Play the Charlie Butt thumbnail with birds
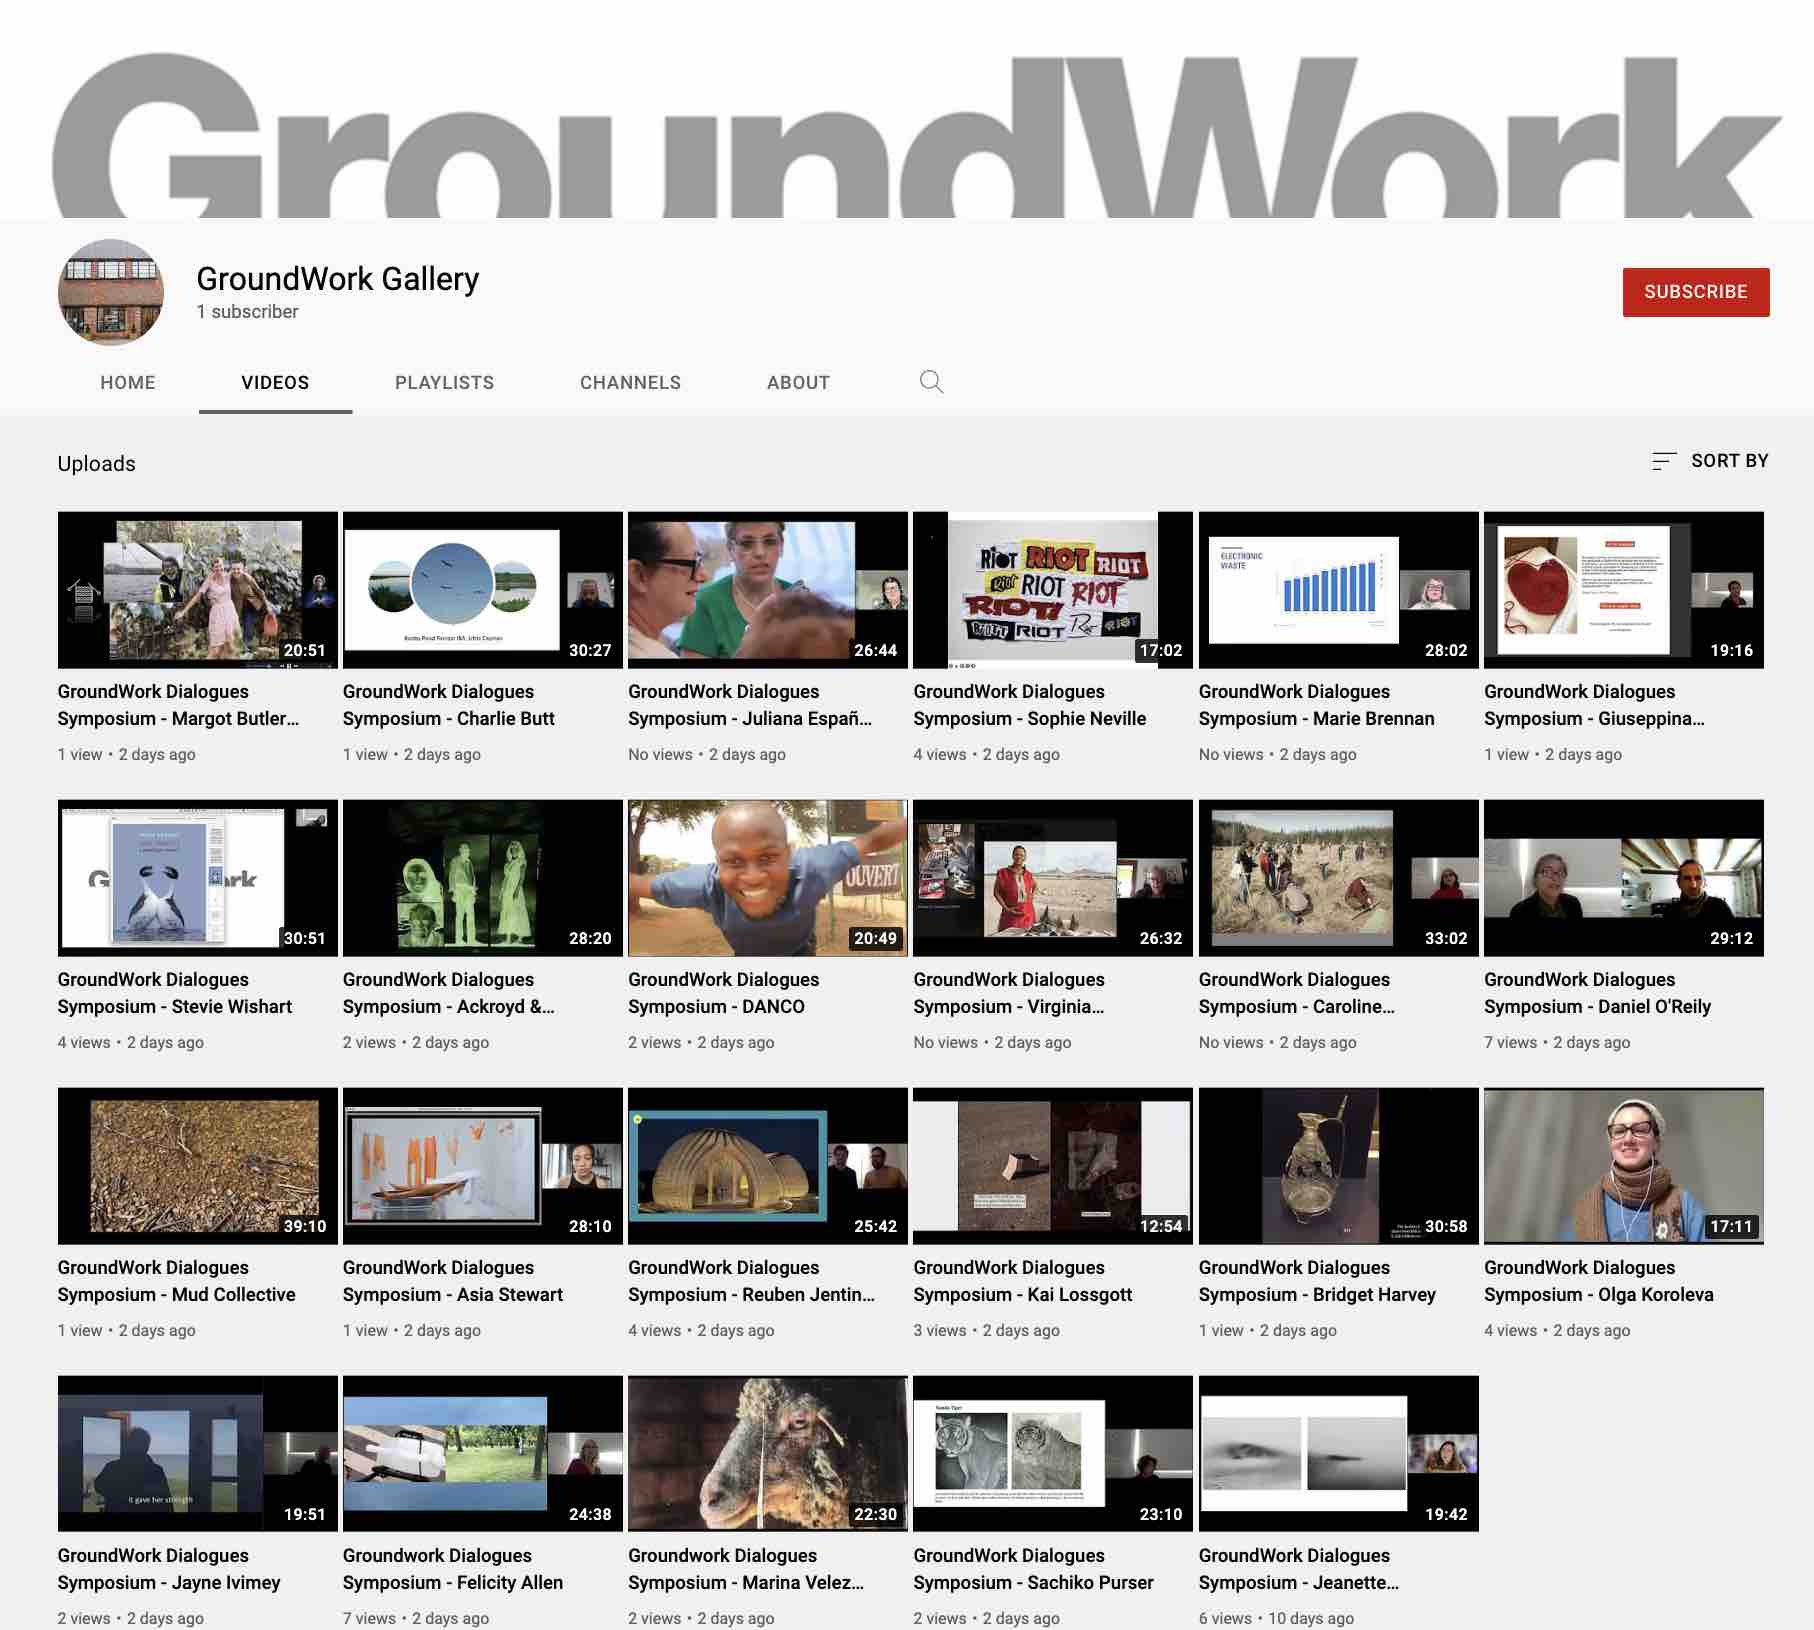This screenshot has height=1630, width=1814. [x=483, y=590]
